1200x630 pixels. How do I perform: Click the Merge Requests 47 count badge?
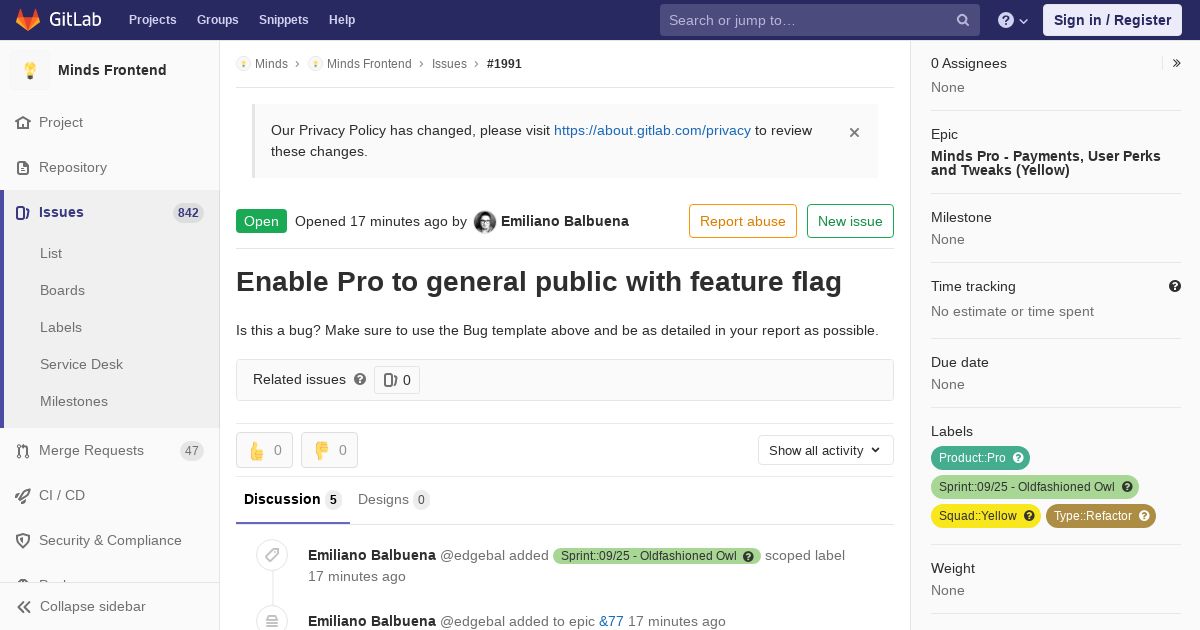(192, 451)
